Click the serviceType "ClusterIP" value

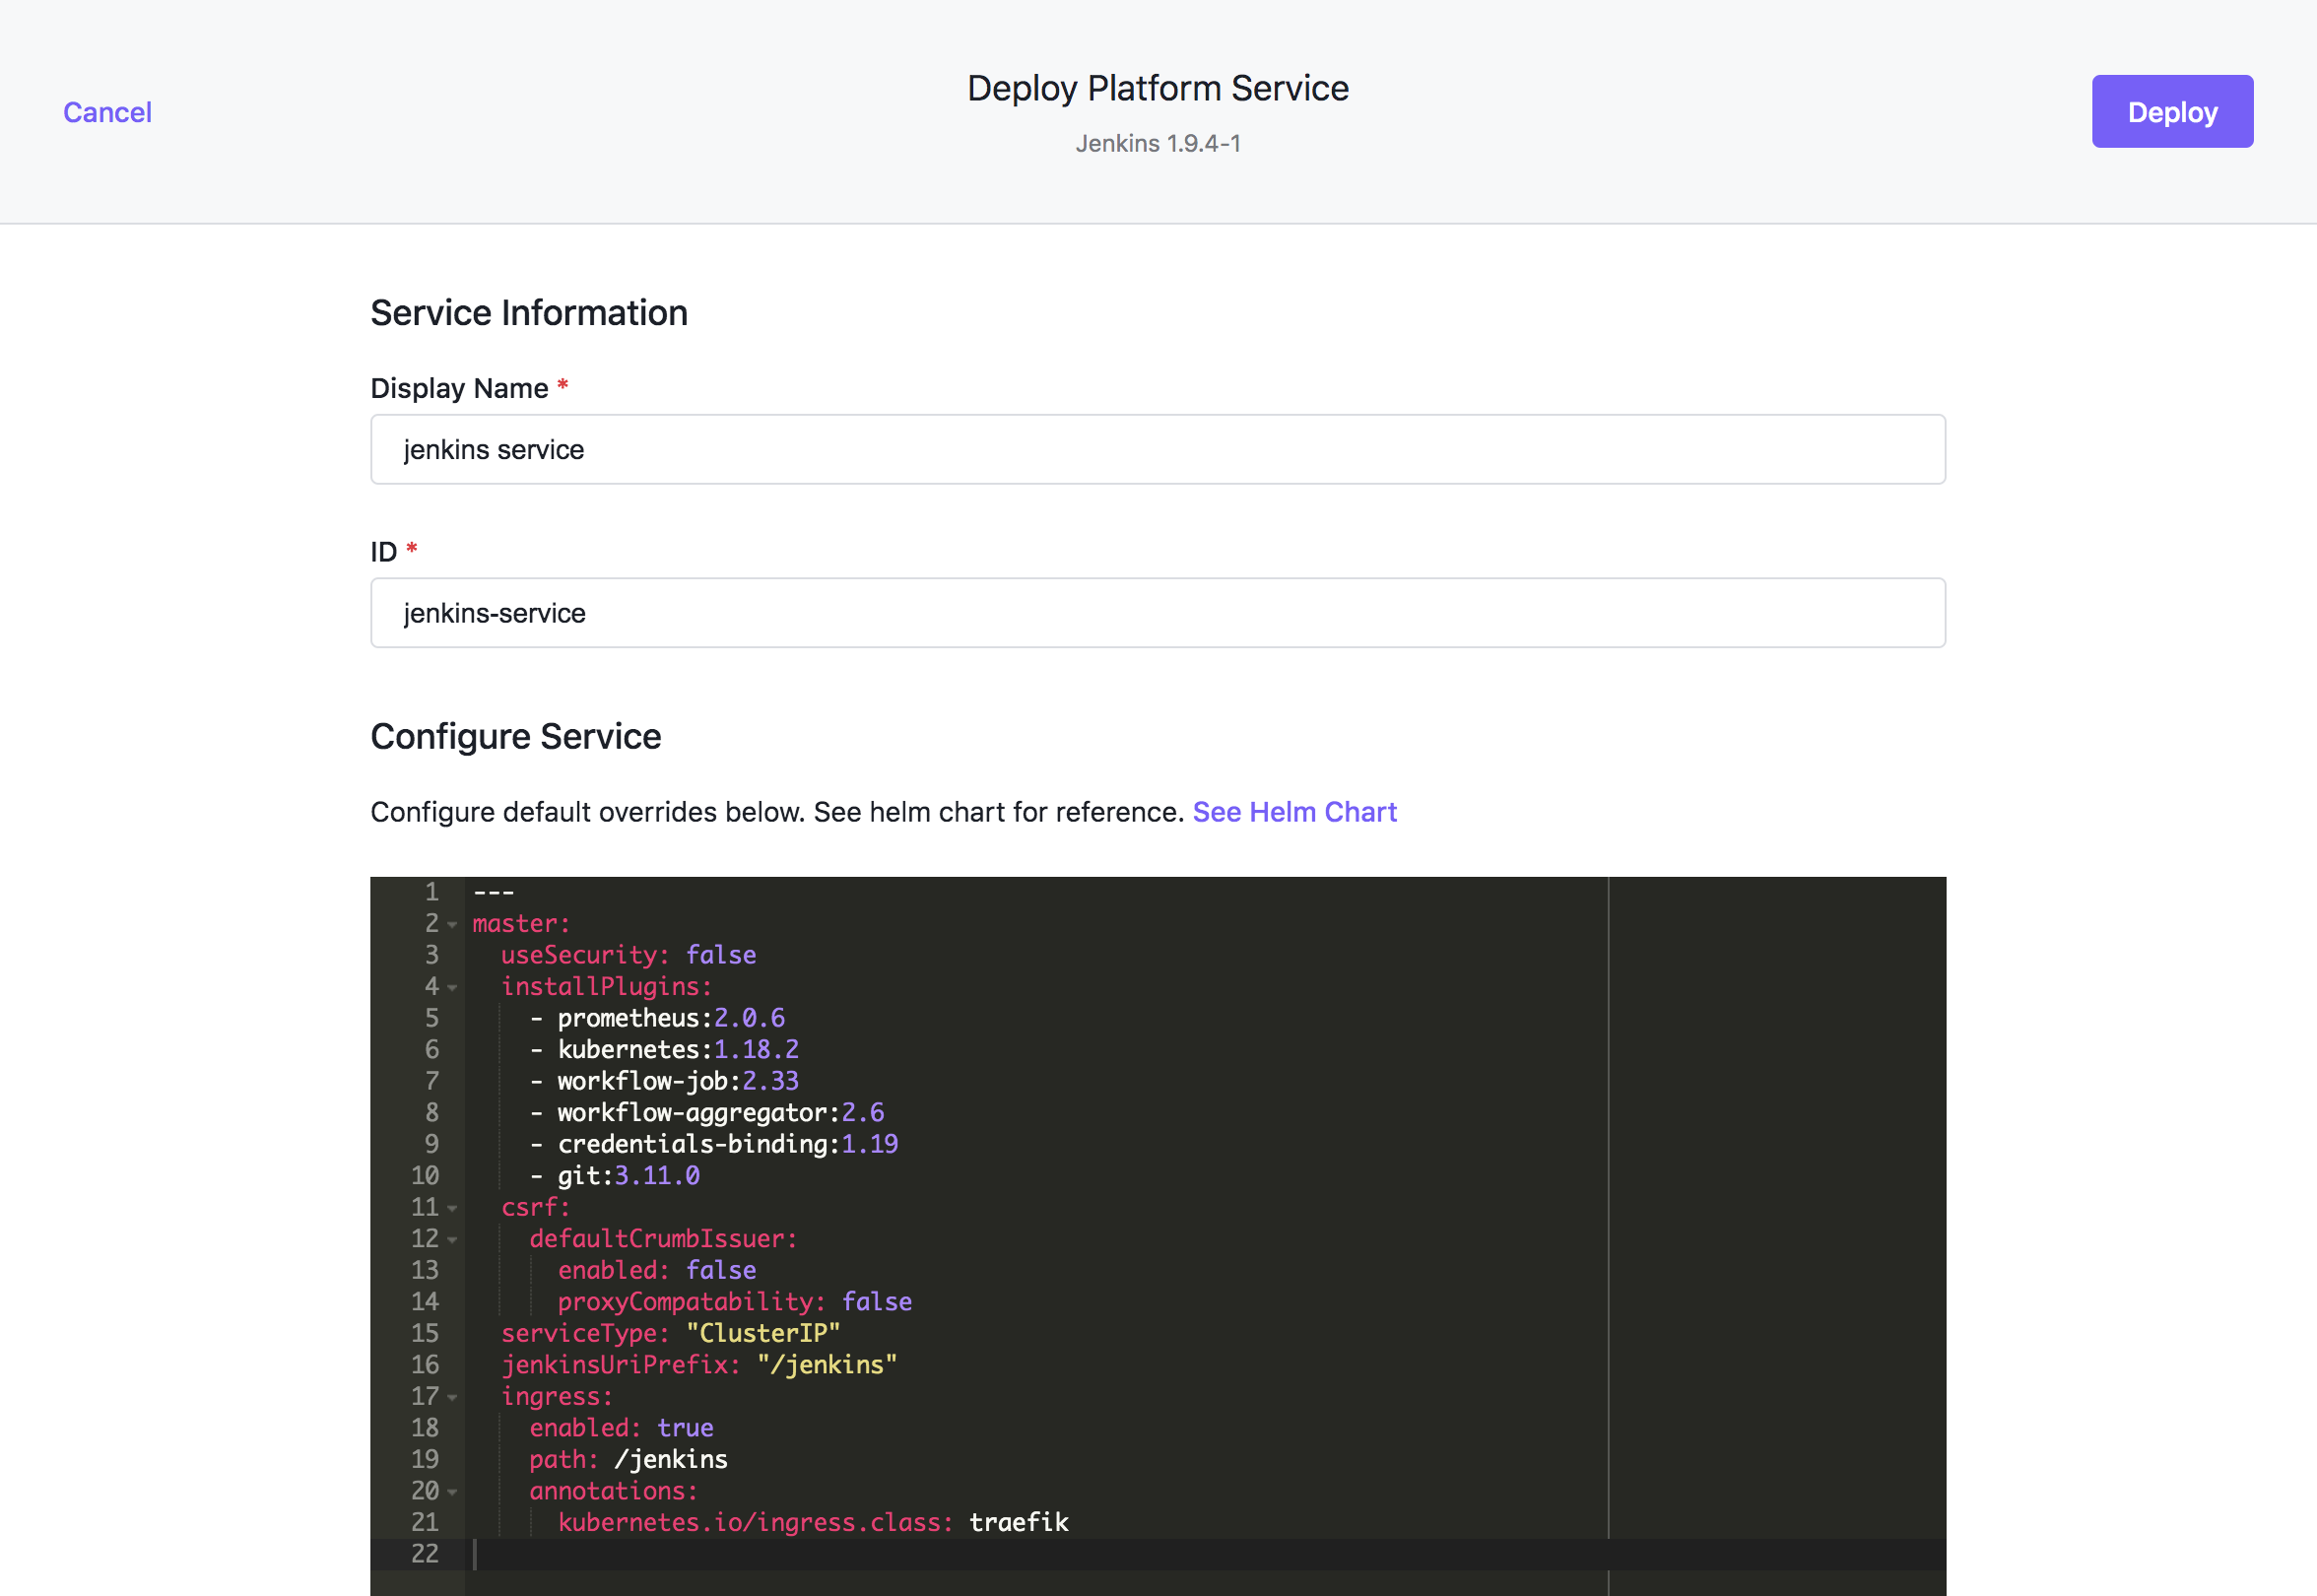[x=763, y=1333]
